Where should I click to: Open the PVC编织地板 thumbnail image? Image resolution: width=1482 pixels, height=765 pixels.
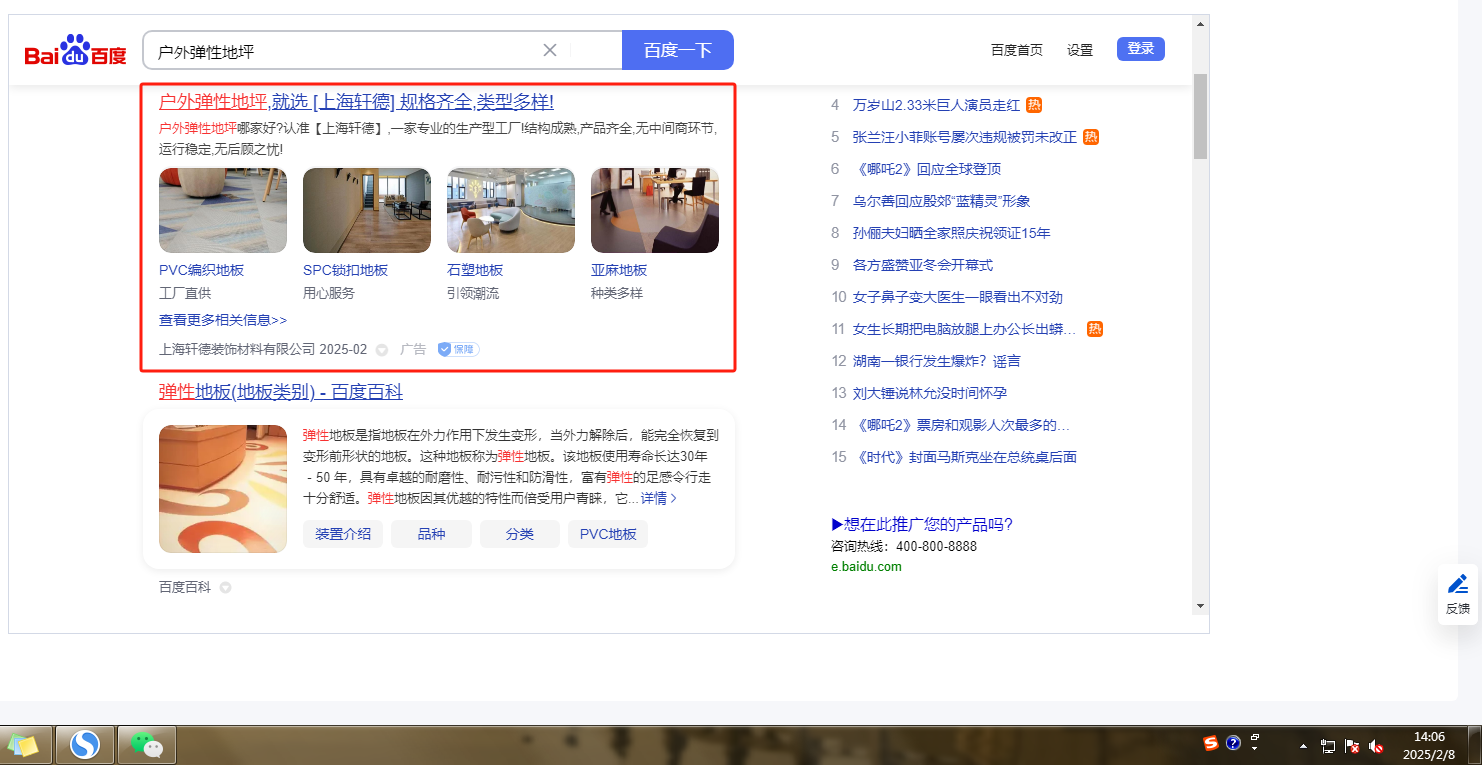pyautogui.click(x=223, y=210)
